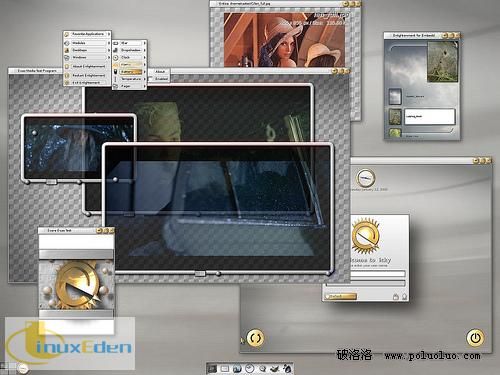This screenshot has height=375, width=500.
Task: Click the gold power button in the login screen
Action: pos(475,337)
